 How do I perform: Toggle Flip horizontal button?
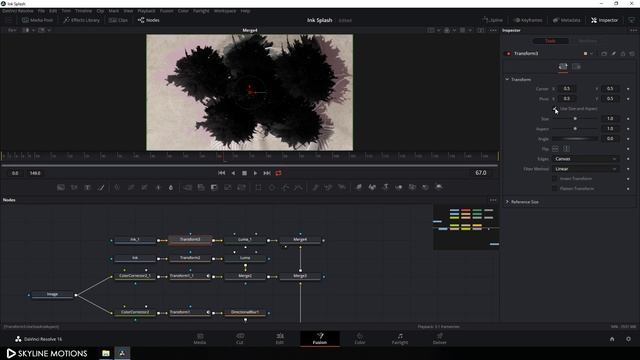(556, 149)
